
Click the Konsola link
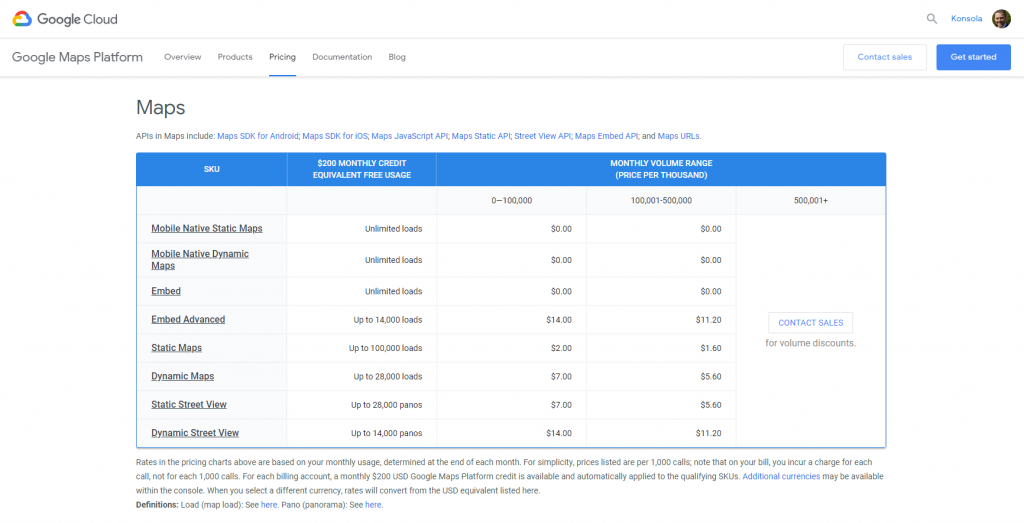click(967, 19)
